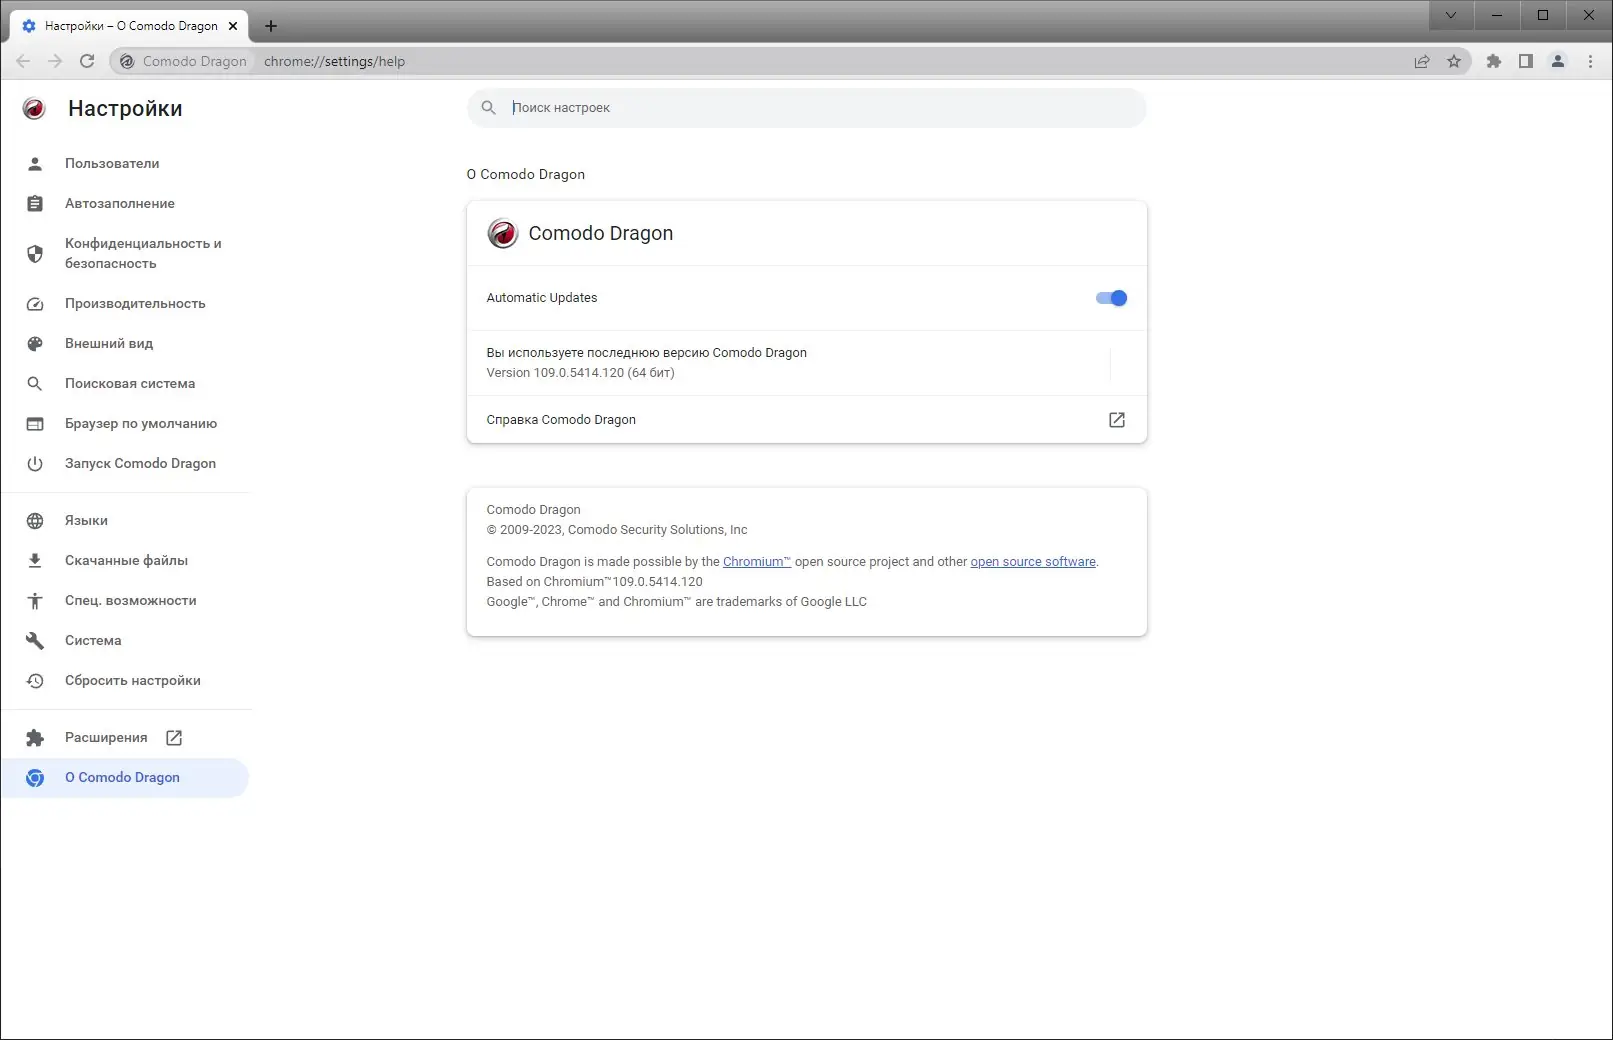1613x1040 pixels.
Task: Click the Comodo Dragon logo in the about card
Action: tap(502, 233)
